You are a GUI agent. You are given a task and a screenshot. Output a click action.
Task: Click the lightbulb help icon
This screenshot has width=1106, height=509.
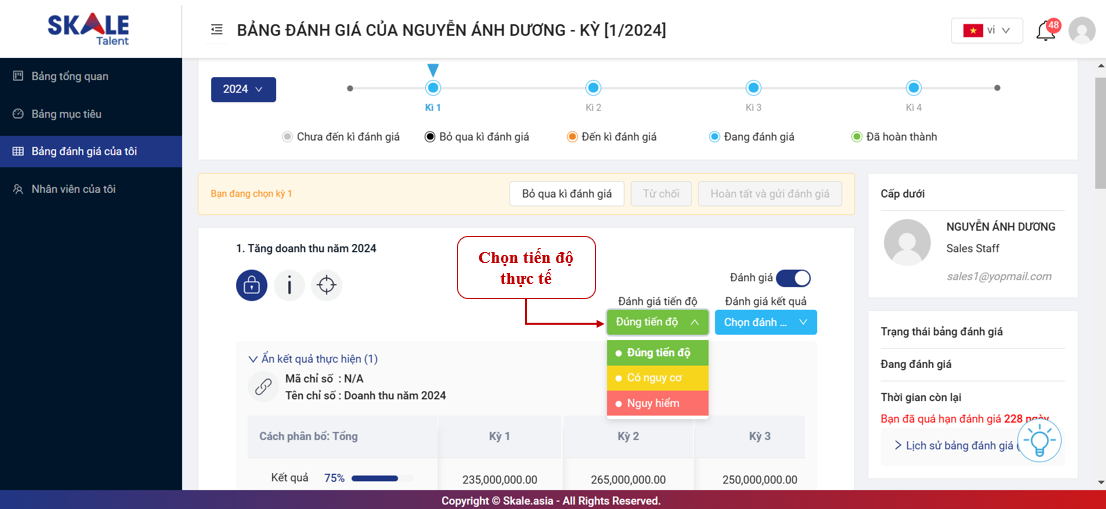1039,440
